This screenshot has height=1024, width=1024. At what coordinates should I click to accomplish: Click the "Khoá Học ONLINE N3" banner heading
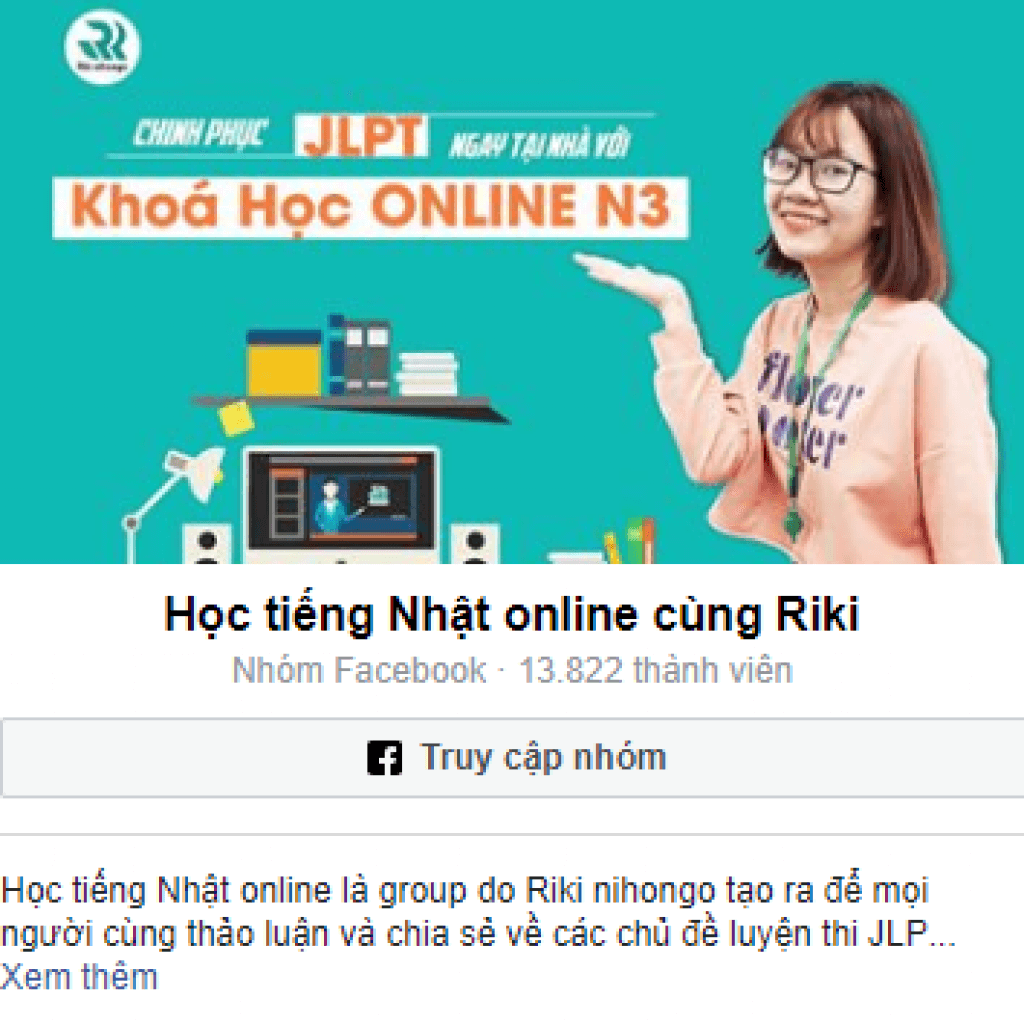[370, 207]
